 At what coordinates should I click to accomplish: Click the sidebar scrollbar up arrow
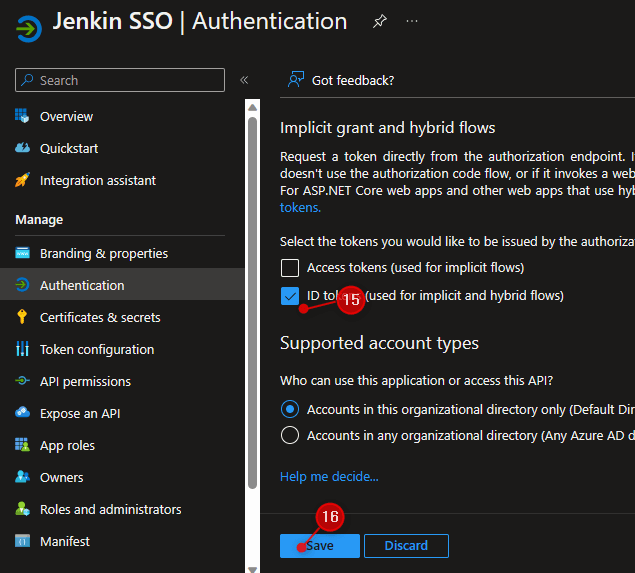[x=252, y=107]
